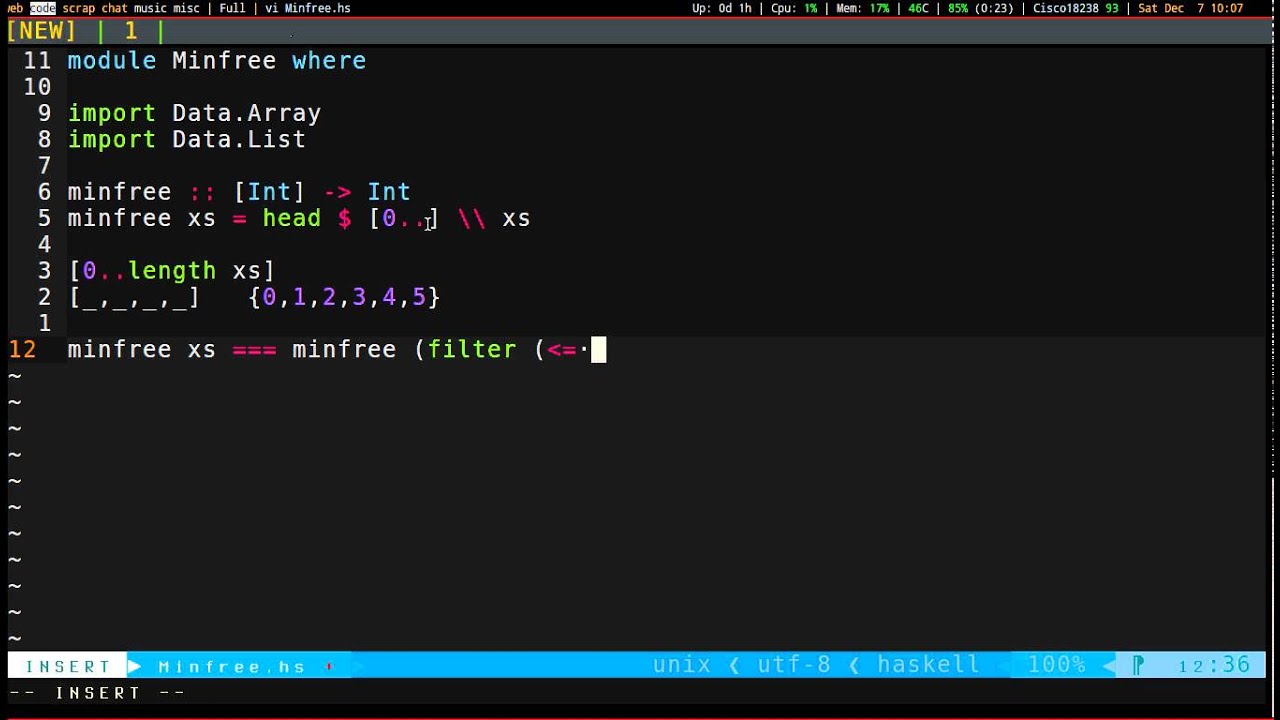Place cursor on 'import Data.Array'
The width and height of the screenshot is (1280, 720).
click(x=194, y=113)
